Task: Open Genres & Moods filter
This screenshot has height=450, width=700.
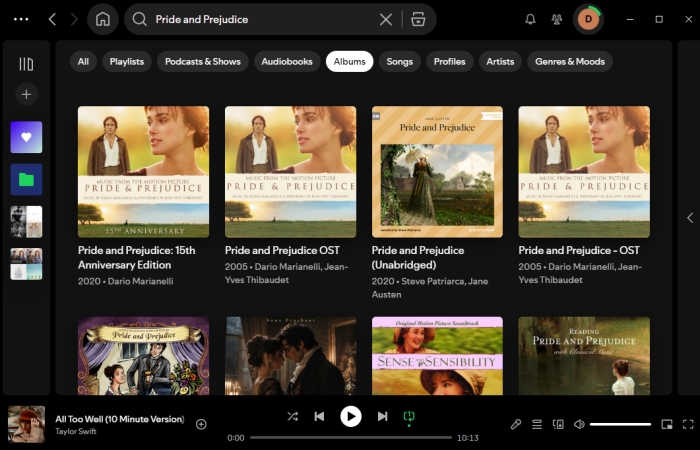Action: point(570,62)
